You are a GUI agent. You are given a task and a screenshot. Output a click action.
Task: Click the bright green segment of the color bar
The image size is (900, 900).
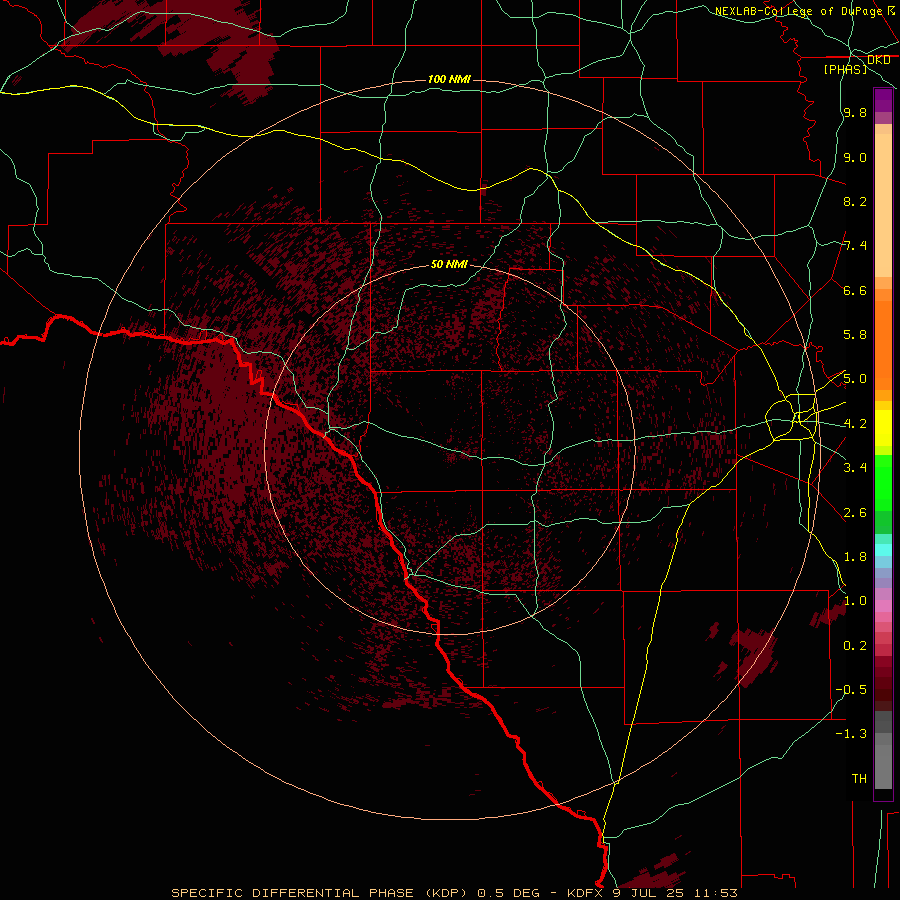883,483
